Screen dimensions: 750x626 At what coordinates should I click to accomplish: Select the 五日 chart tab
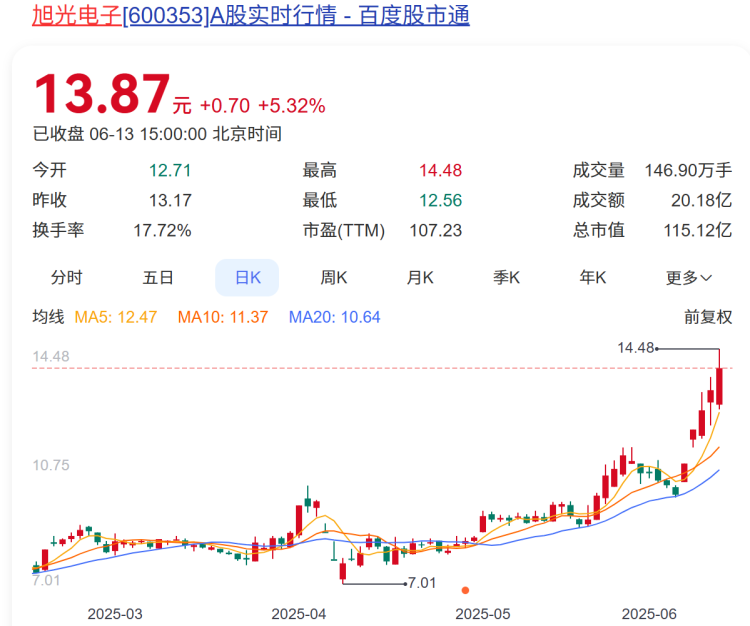click(x=158, y=277)
